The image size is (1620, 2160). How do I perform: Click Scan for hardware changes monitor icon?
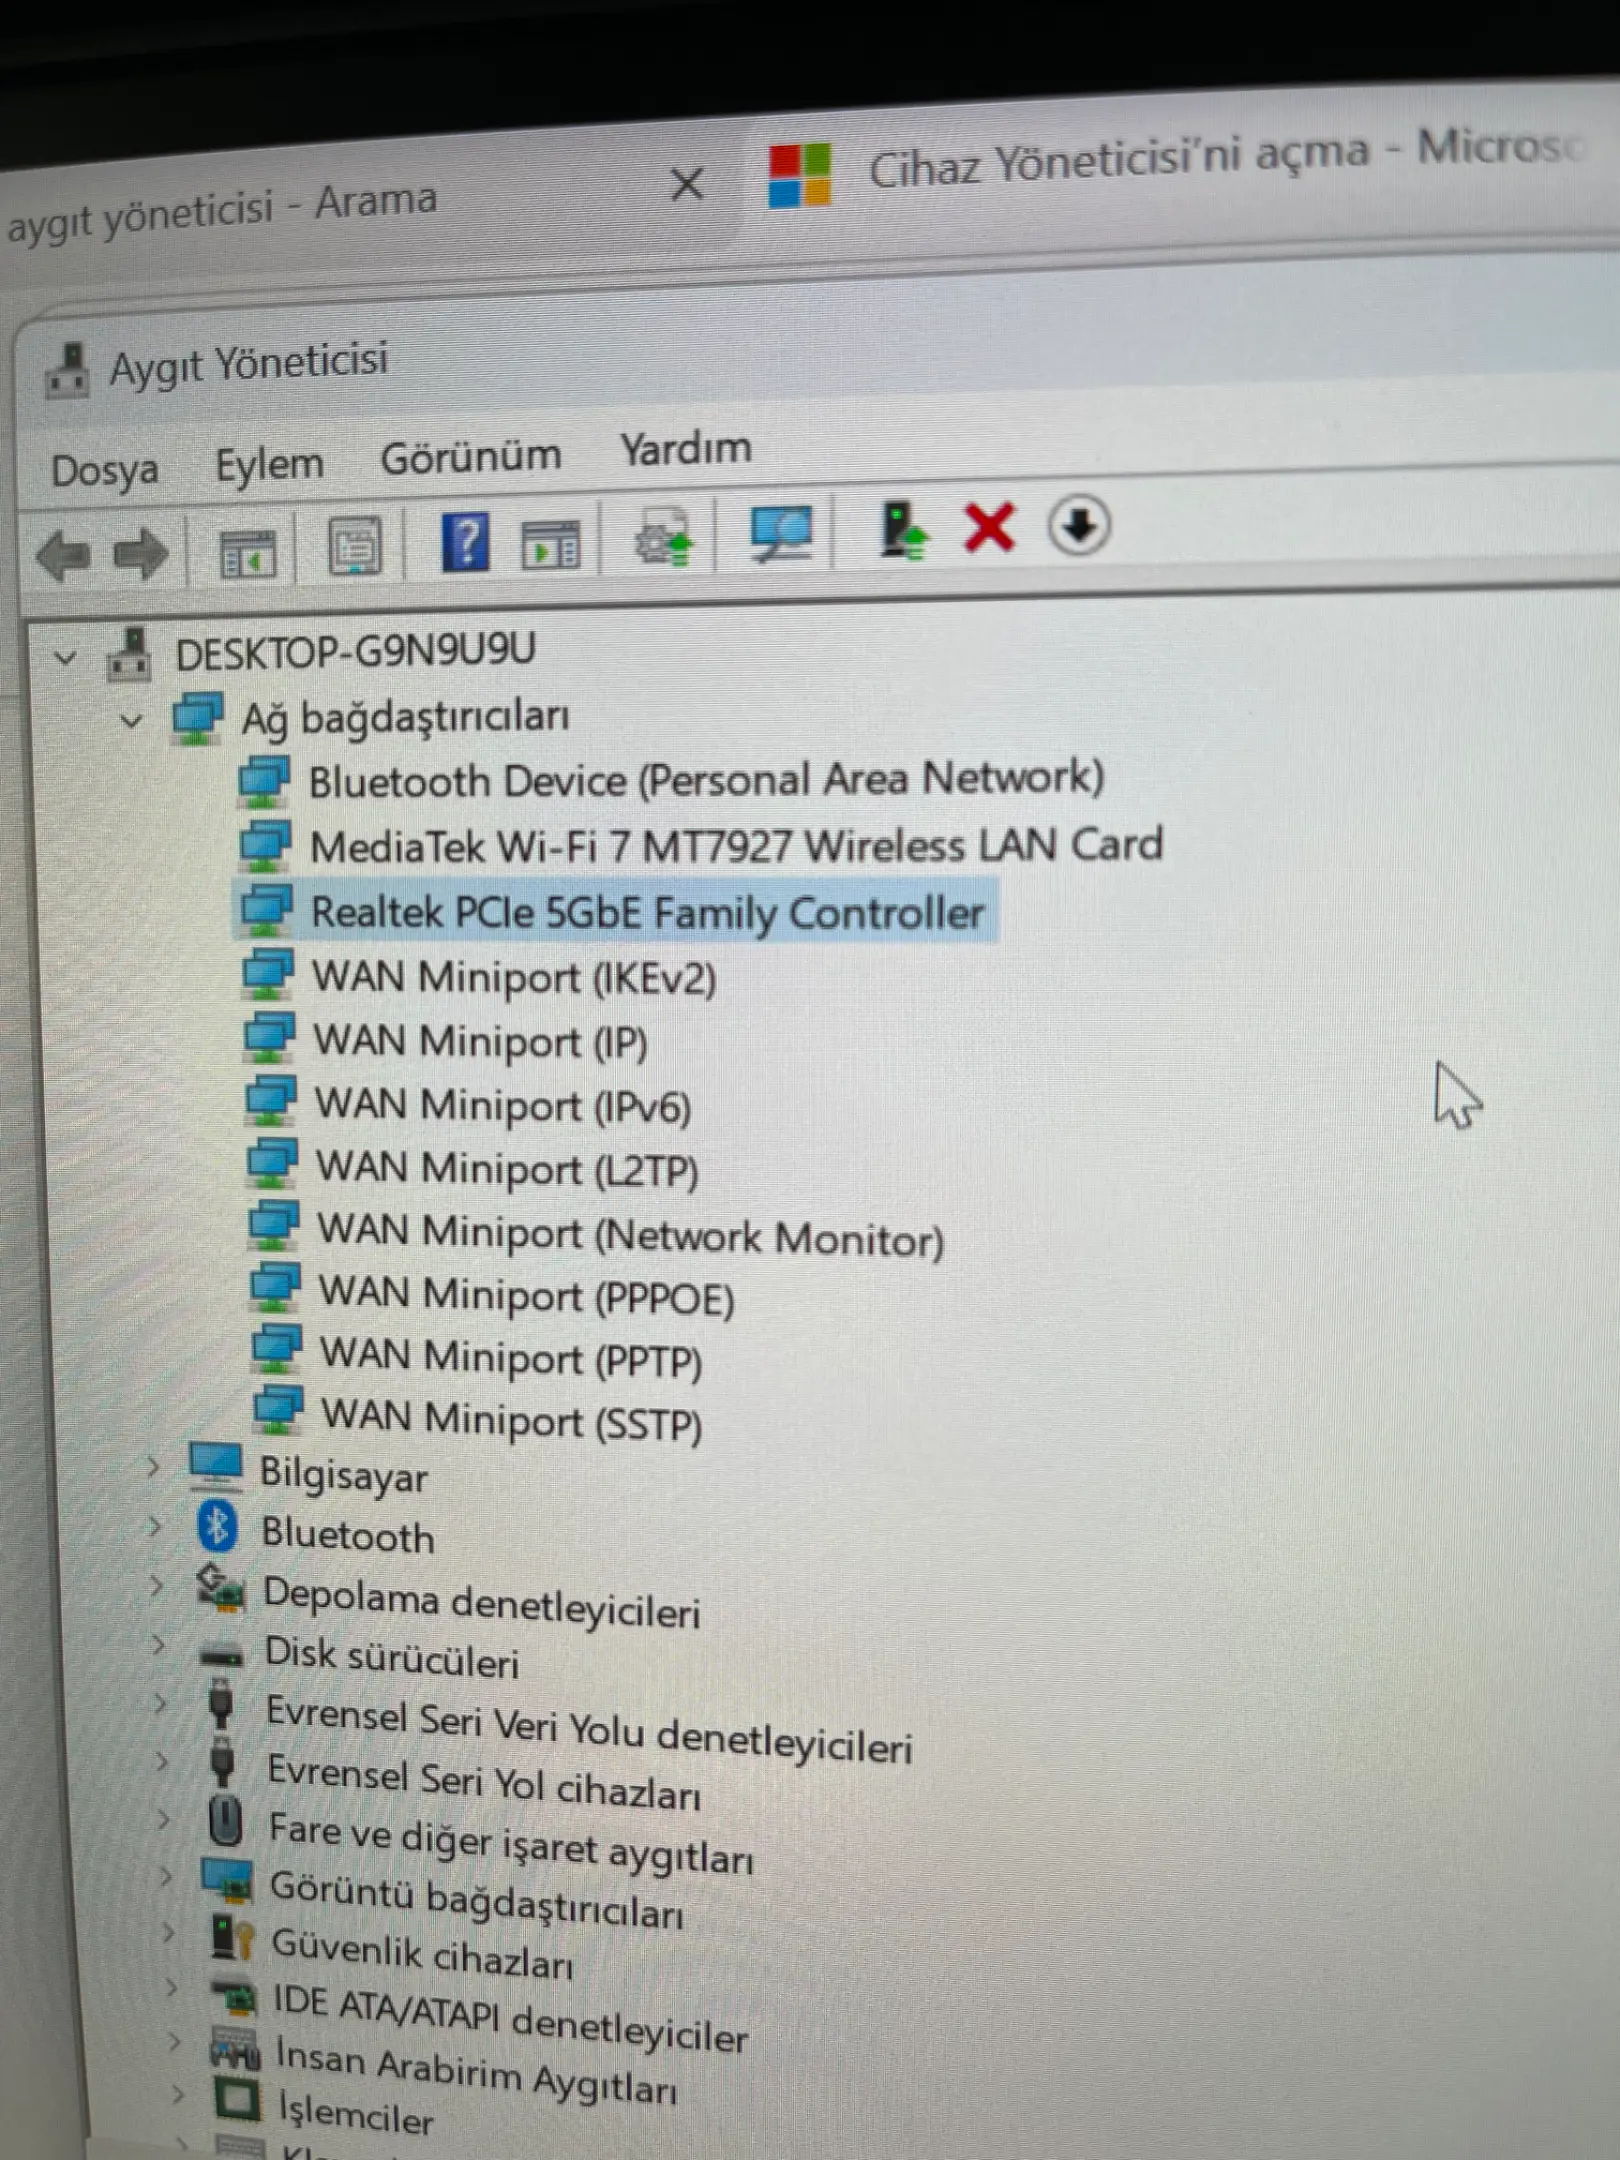pos(781,534)
